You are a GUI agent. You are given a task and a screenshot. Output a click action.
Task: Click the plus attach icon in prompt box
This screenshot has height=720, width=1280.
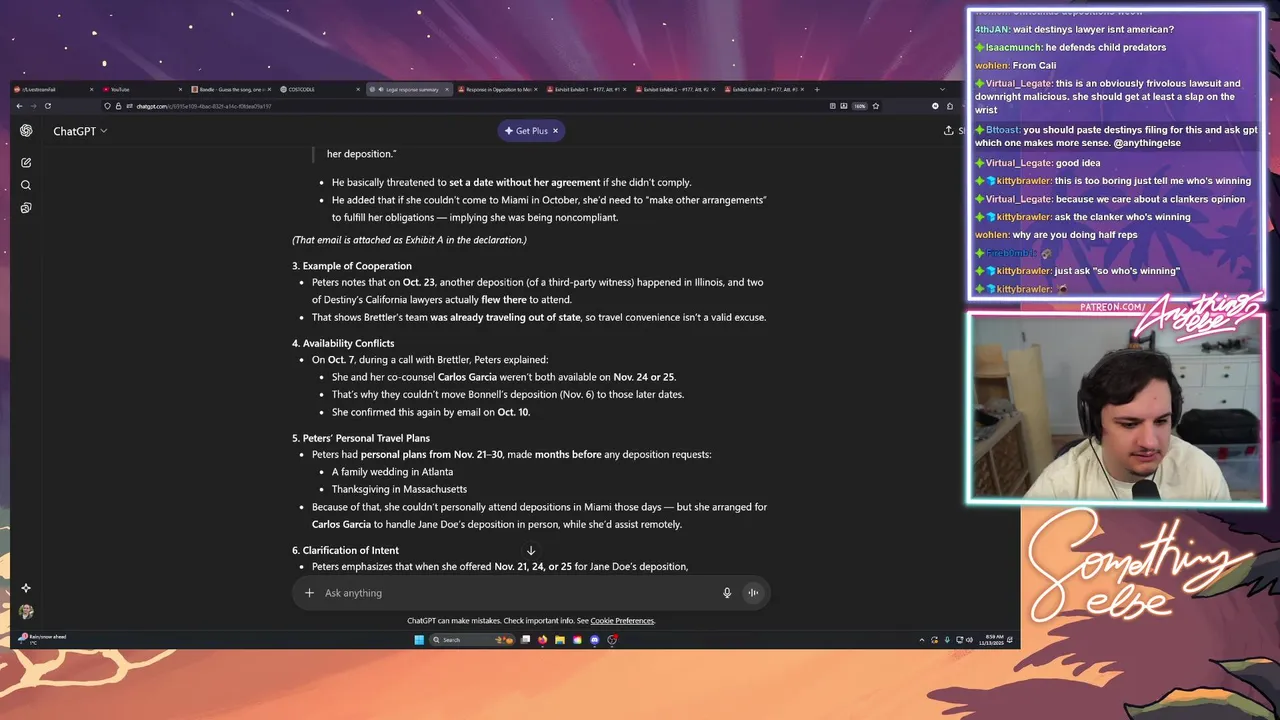click(309, 593)
